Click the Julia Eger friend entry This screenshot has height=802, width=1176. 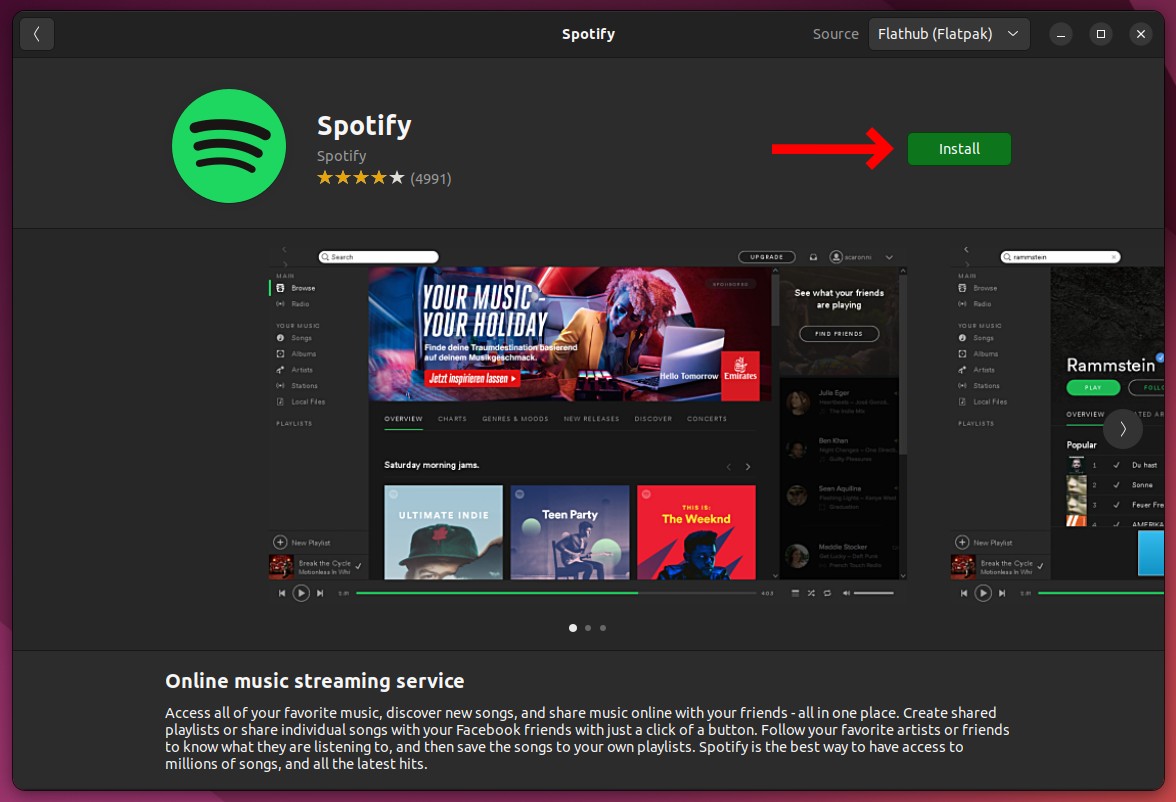pyautogui.click(x=840, y=401)
